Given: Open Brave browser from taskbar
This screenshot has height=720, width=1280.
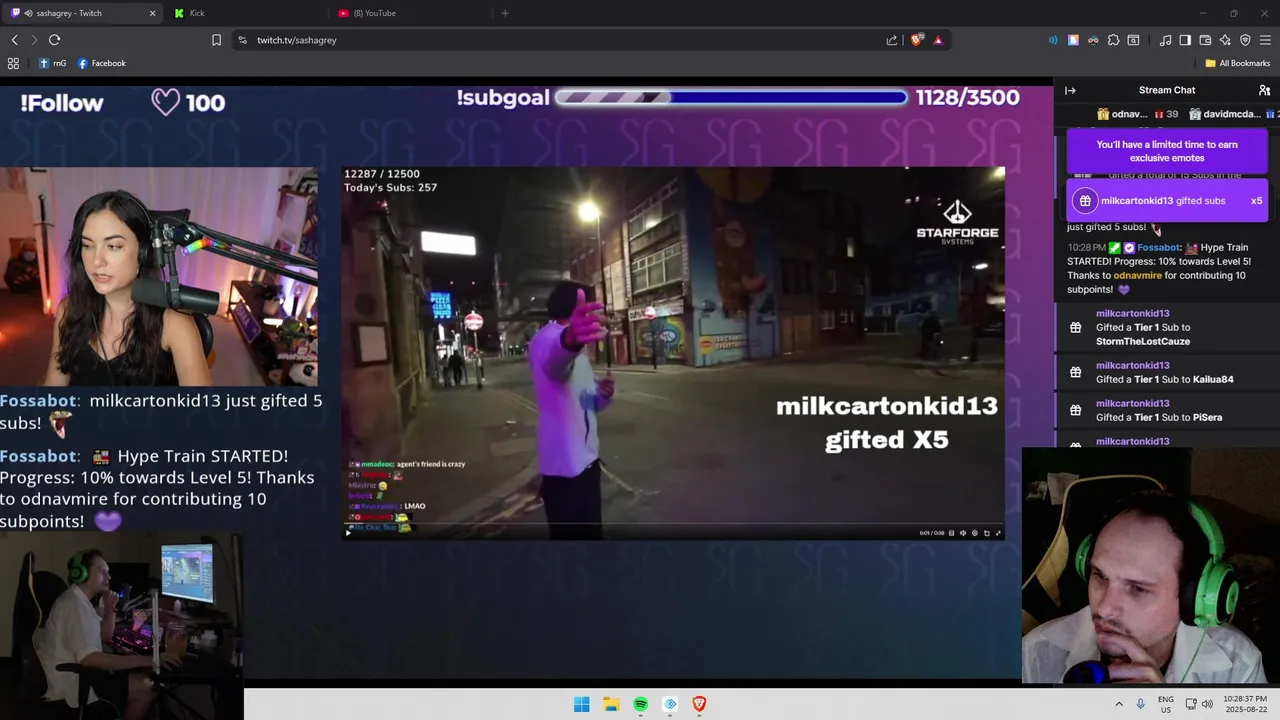Looking at the screenshot, I should pyautogui.click(x=699, y=704).
